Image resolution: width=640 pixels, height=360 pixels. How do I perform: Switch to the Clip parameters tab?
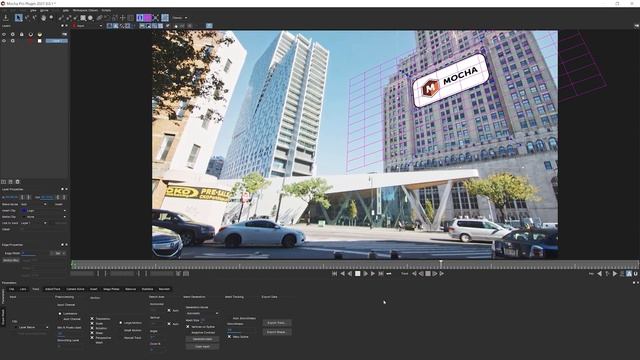pyautogui.click(x=11, y=289)
